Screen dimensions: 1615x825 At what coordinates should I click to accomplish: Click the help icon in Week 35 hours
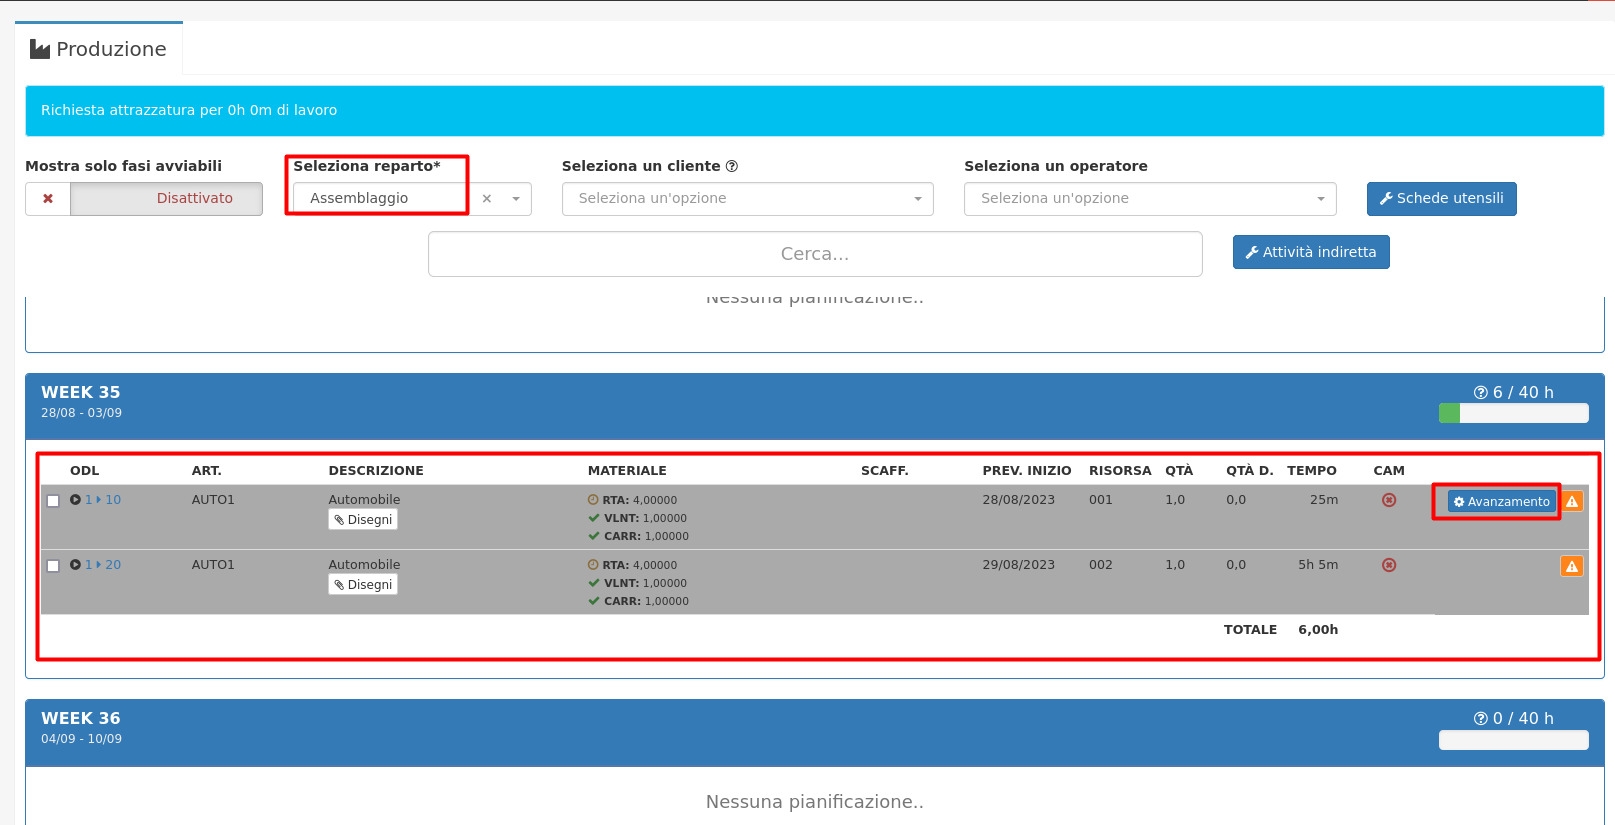coord(1480,393)
